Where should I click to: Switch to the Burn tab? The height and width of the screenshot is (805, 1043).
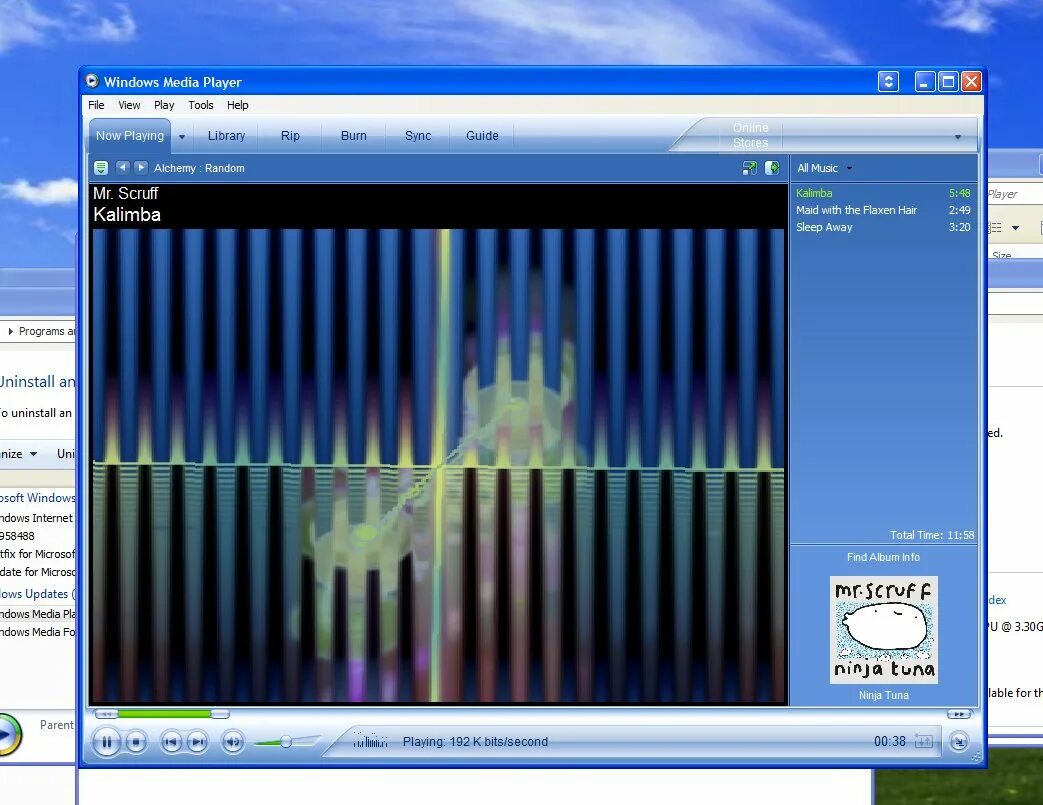(354, 136)
